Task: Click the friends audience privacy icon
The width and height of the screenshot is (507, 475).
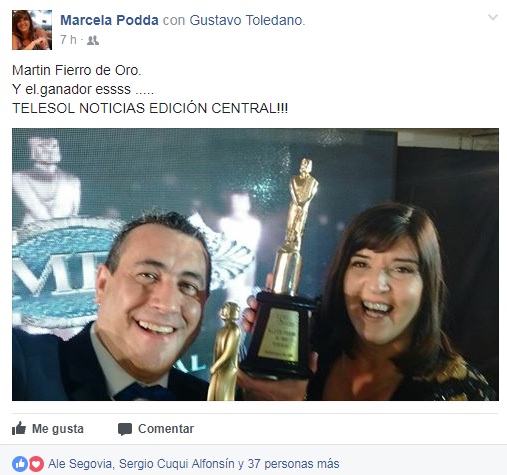Action: pyautogui.click(x=93, y=40)
